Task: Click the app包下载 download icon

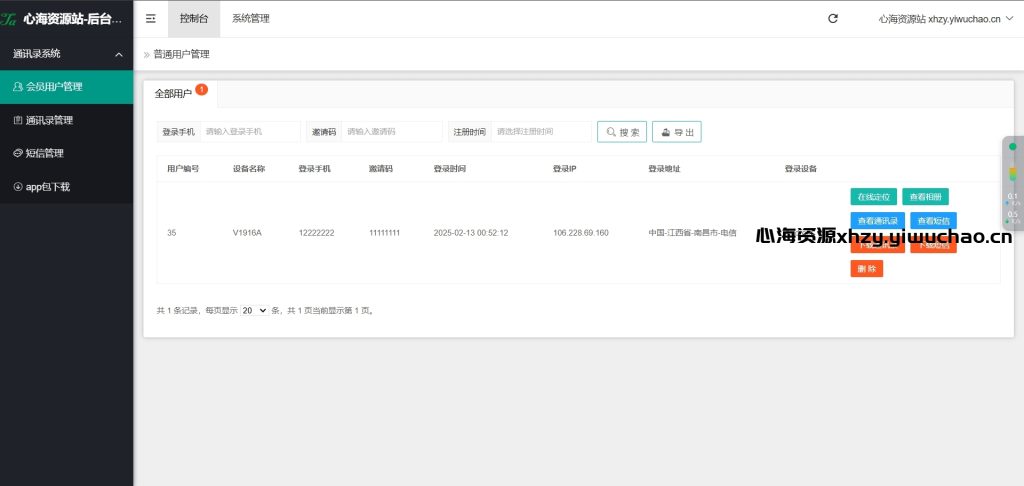Action: pos(18,187)
